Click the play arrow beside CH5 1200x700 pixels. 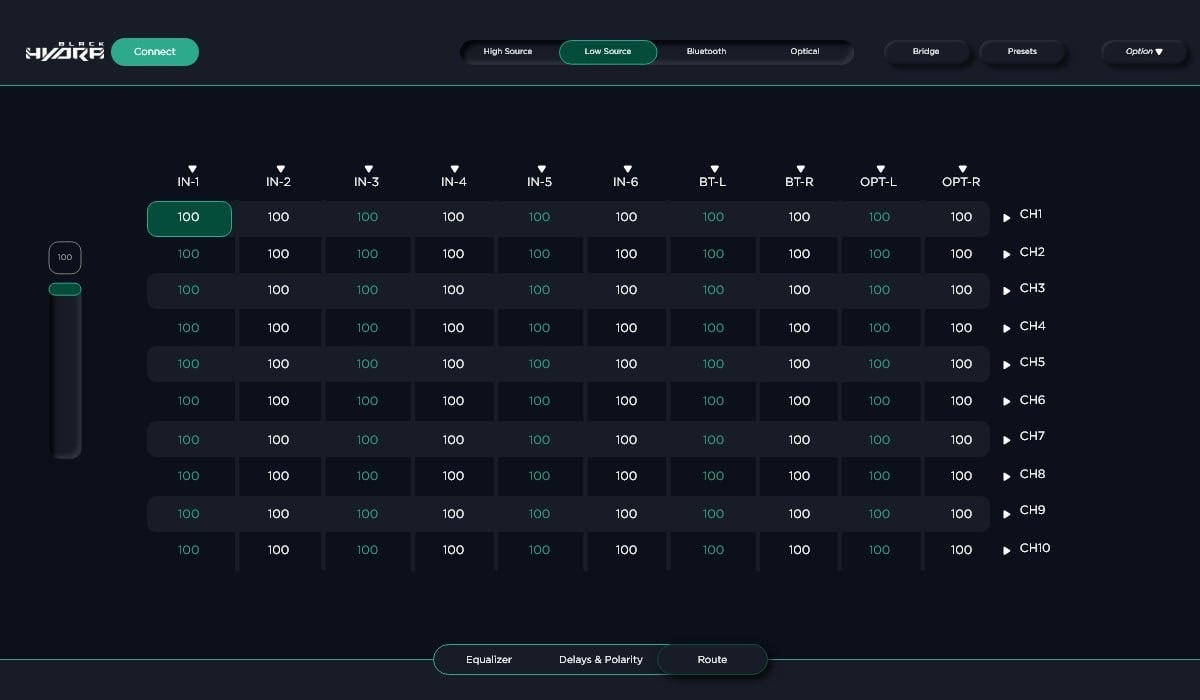1007,364
